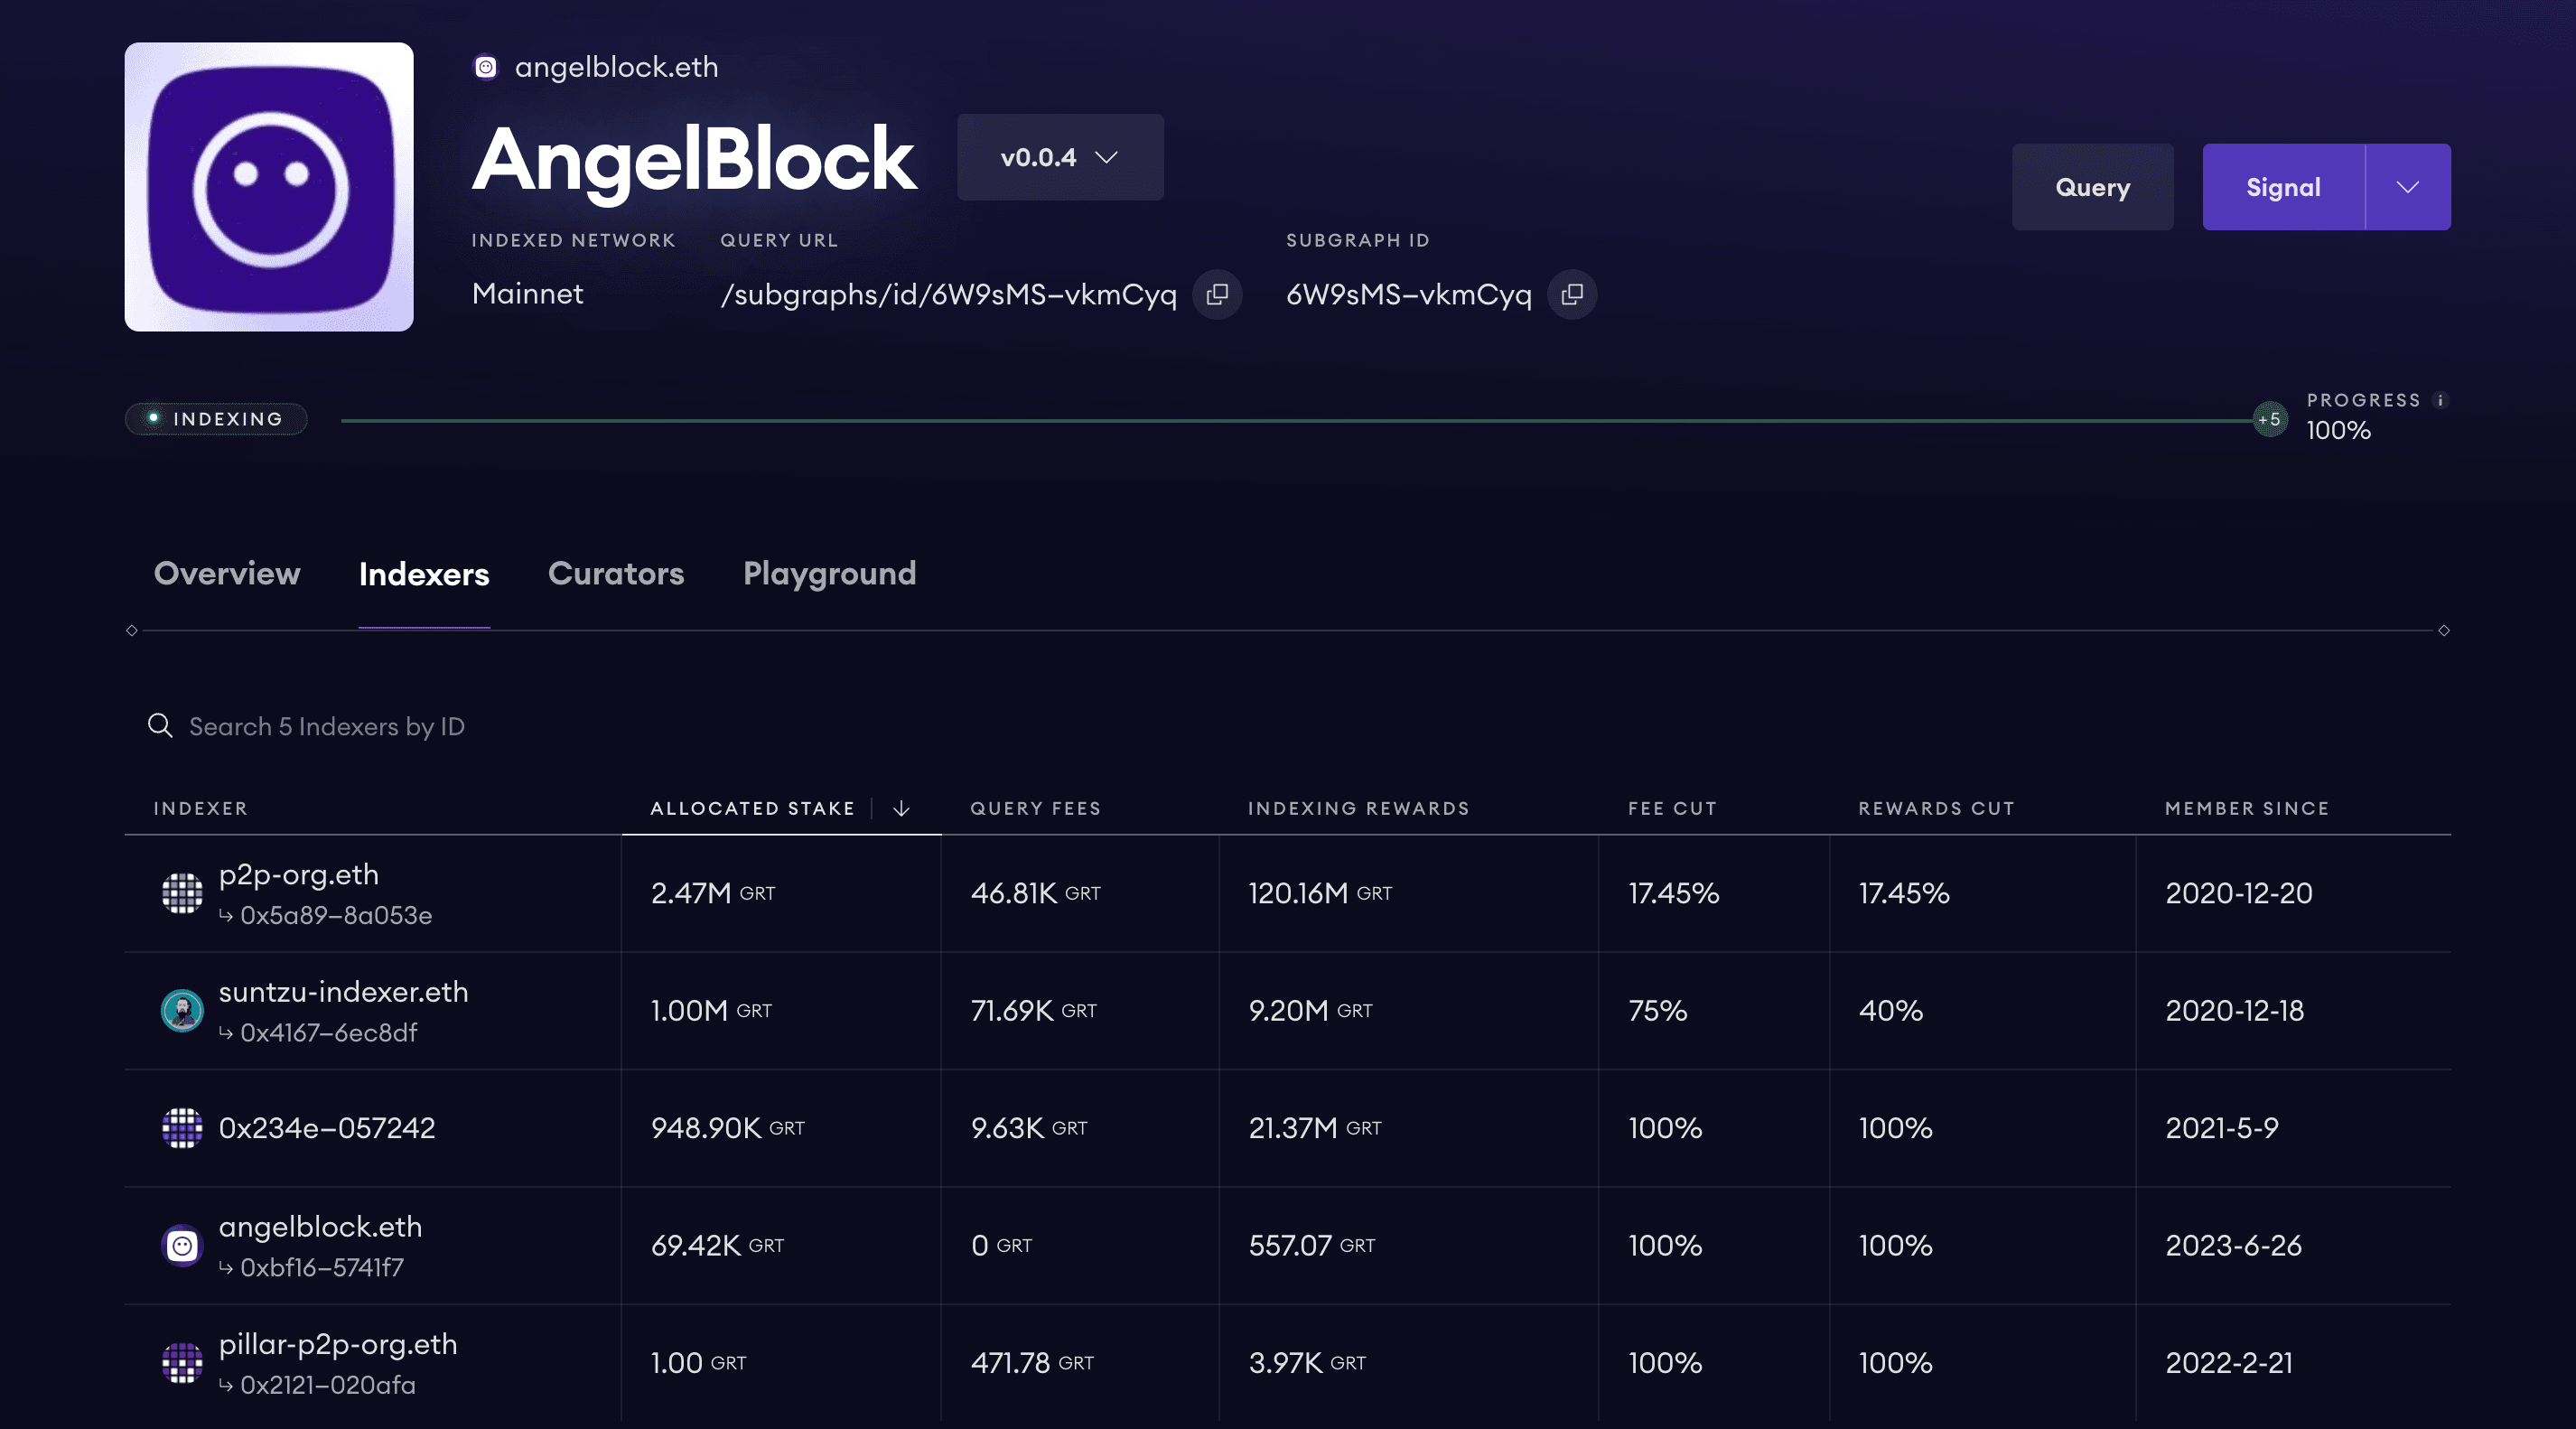Click the Indexer column header
2576x1429 pixels.
(200, 808)
